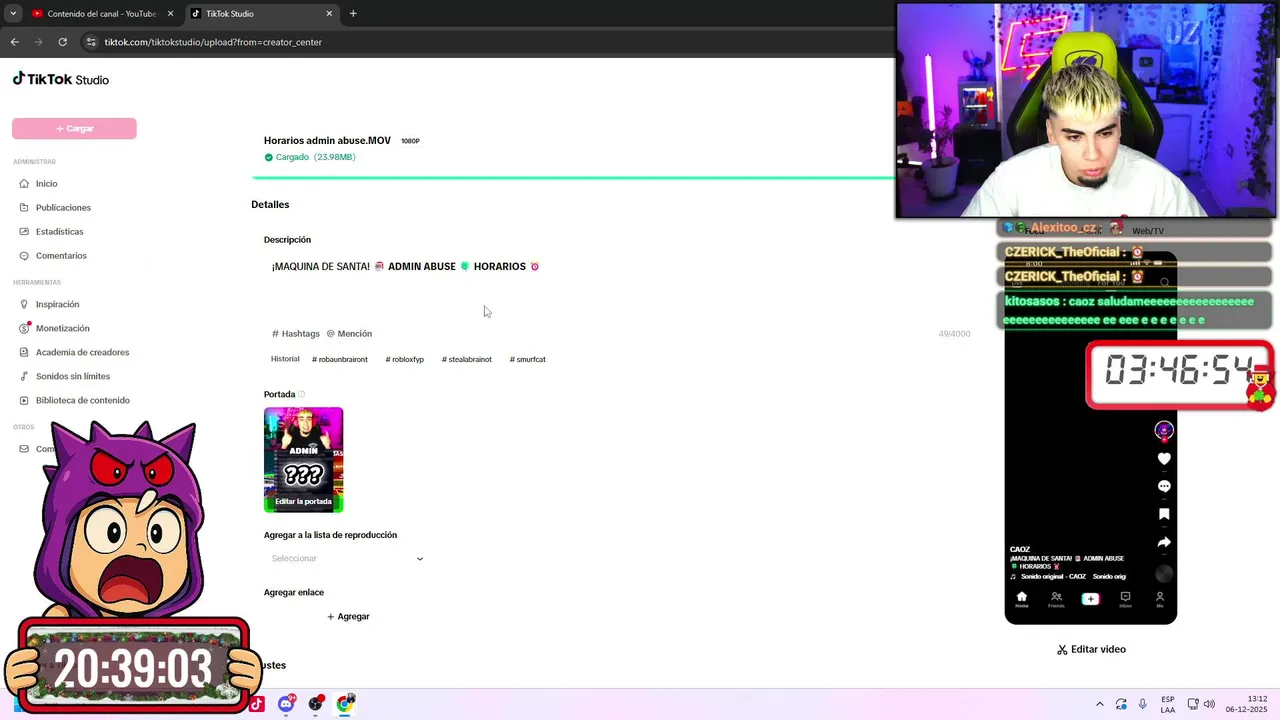Image resolution: width=1280 pixels, height=720 pixels.
Task: Click the Me profile icon in preview
Action: point(1160,599)
